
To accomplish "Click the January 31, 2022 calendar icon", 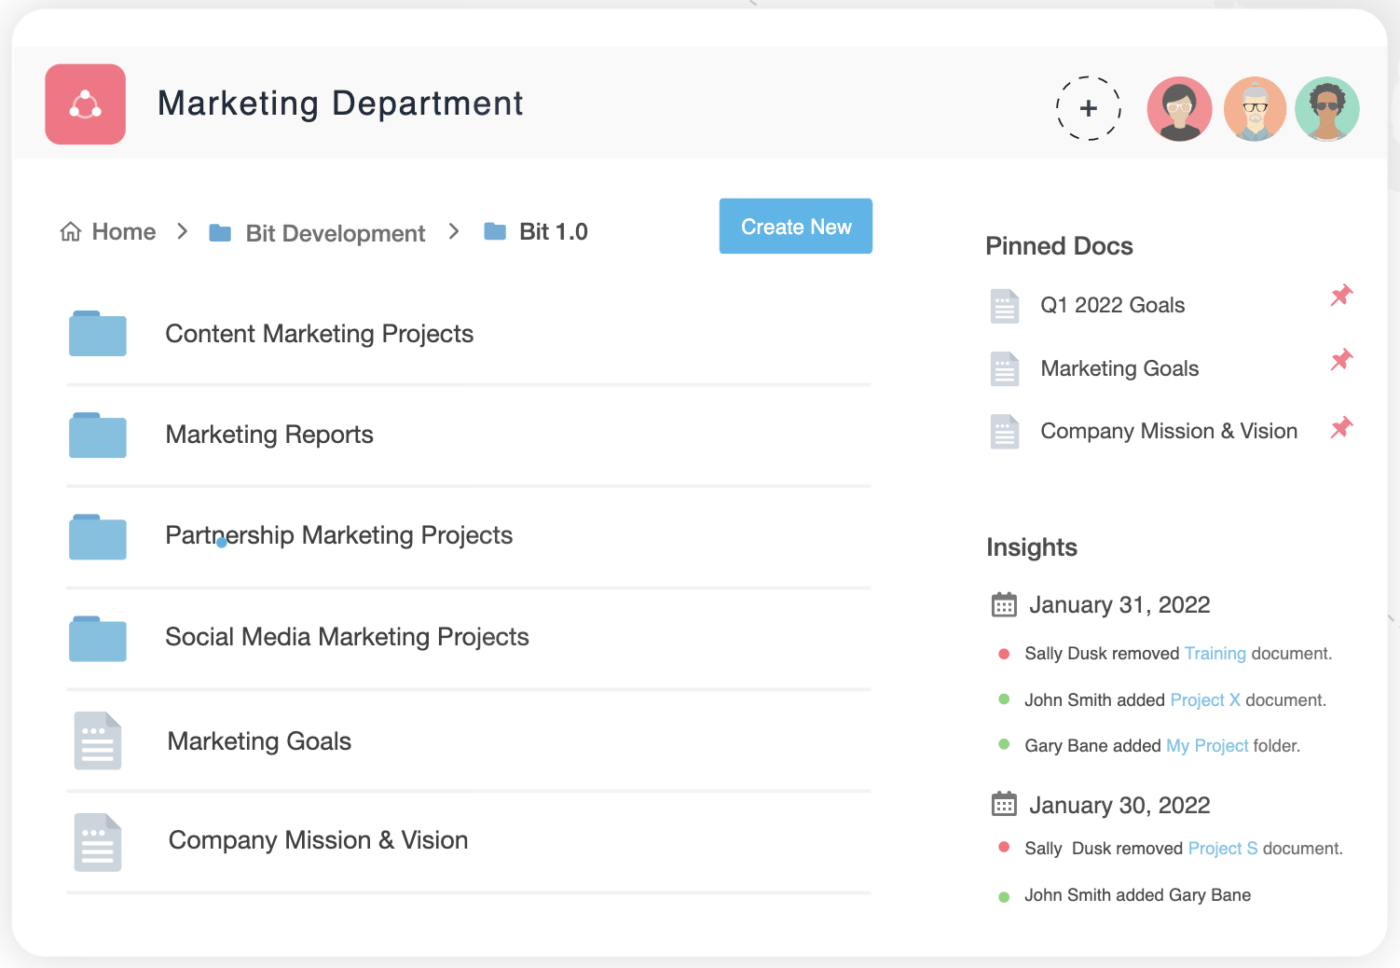I will pos(1003,605).
